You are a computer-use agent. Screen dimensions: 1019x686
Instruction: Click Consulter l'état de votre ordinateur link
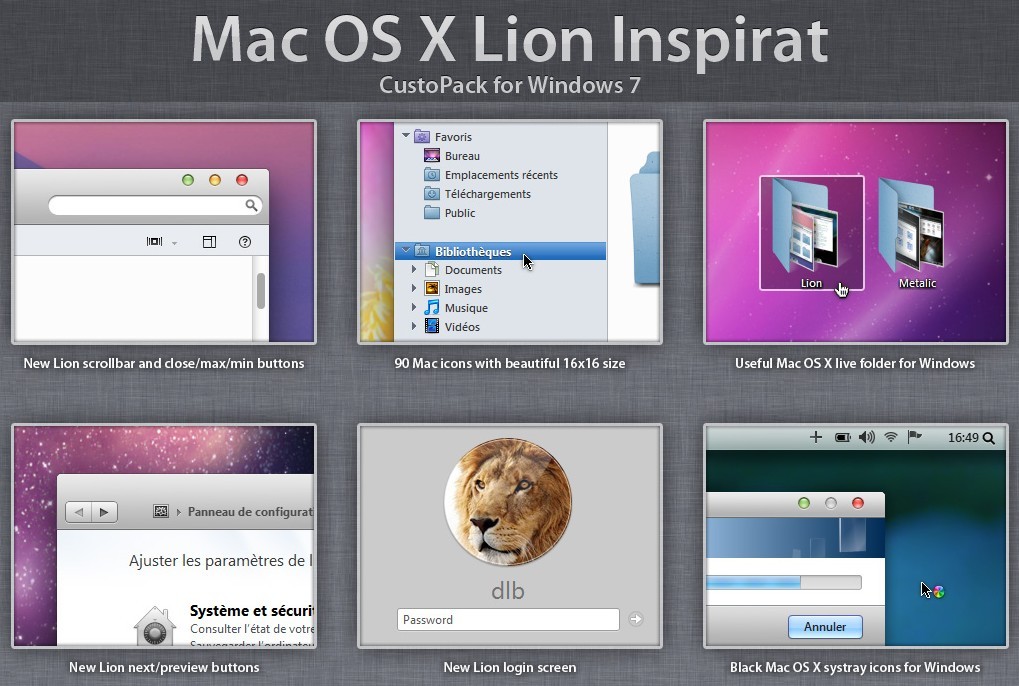252,629
